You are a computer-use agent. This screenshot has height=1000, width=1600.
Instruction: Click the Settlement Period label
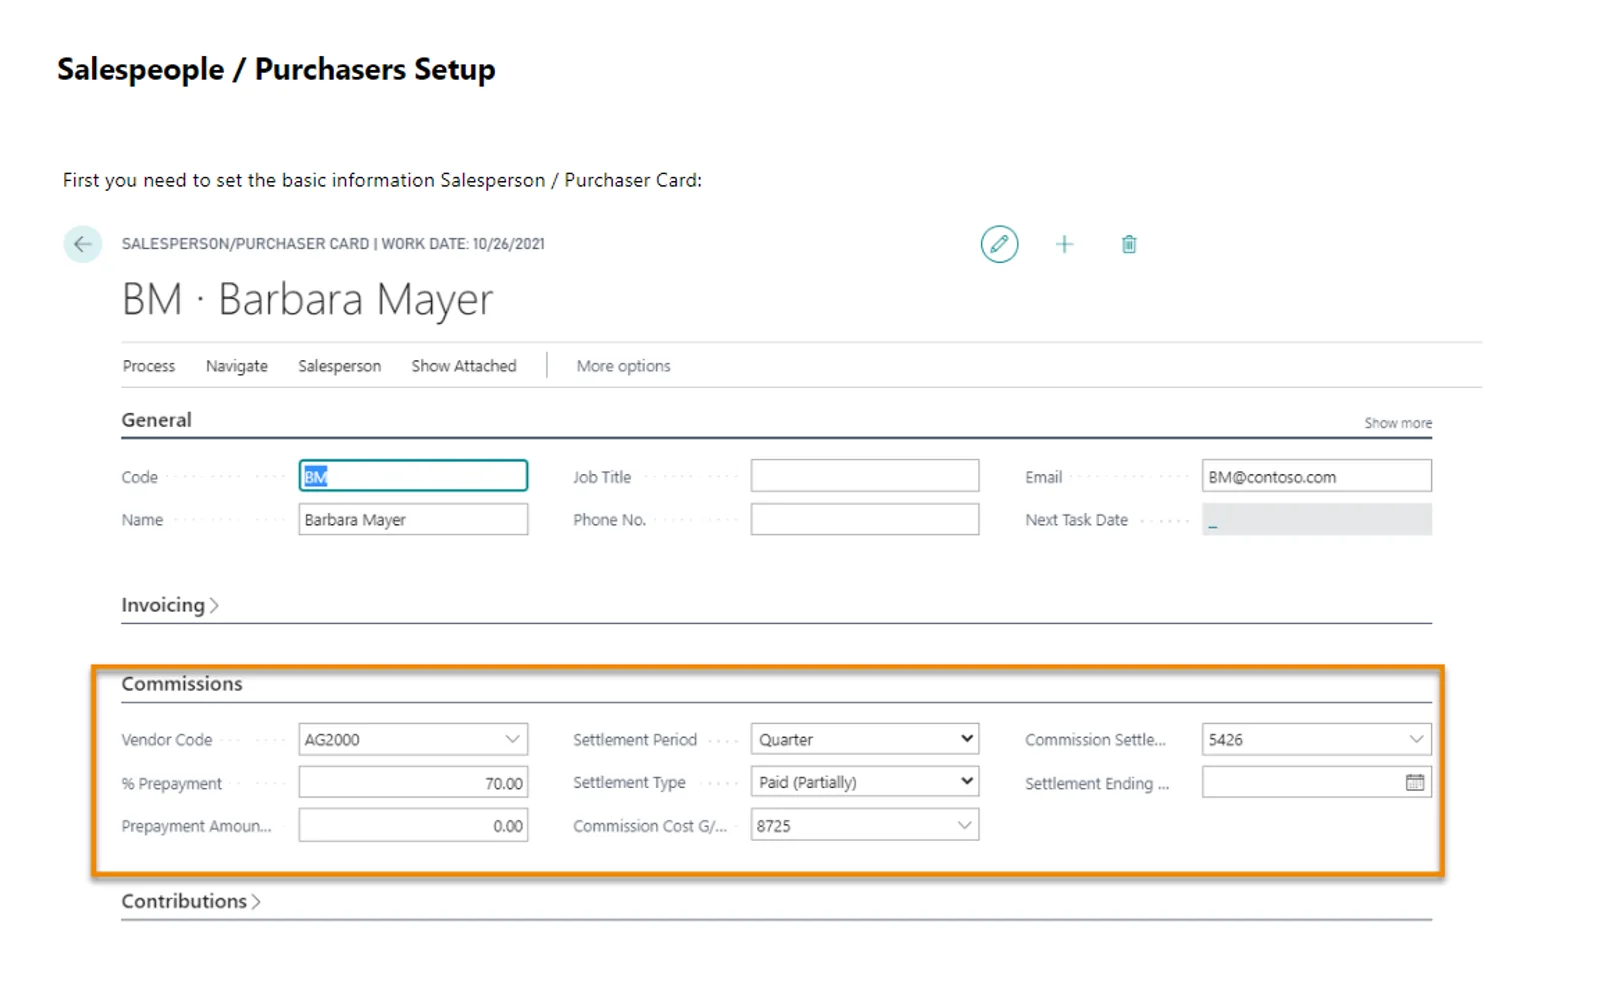(x=635, y=740)
